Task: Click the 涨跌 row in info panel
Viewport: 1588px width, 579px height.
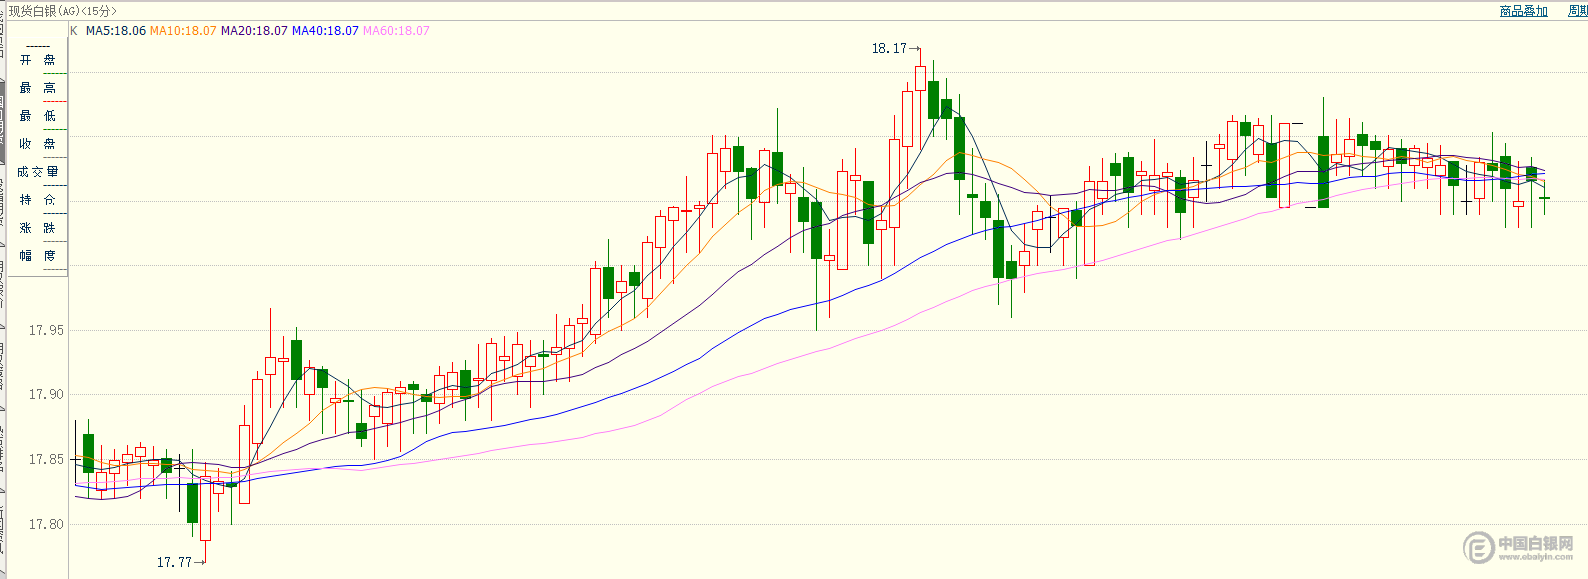Action: click(x=38, y=228)
